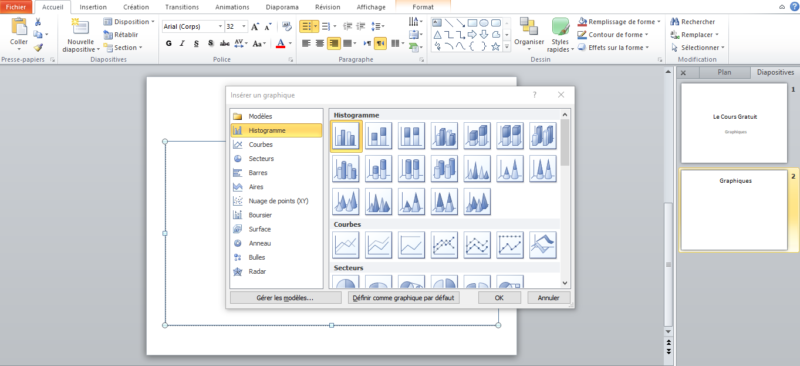Viewport: 800px width, 366px height.
Task: Click Annuler to cancel the chart dialog
Action: [x=548, y=298]
